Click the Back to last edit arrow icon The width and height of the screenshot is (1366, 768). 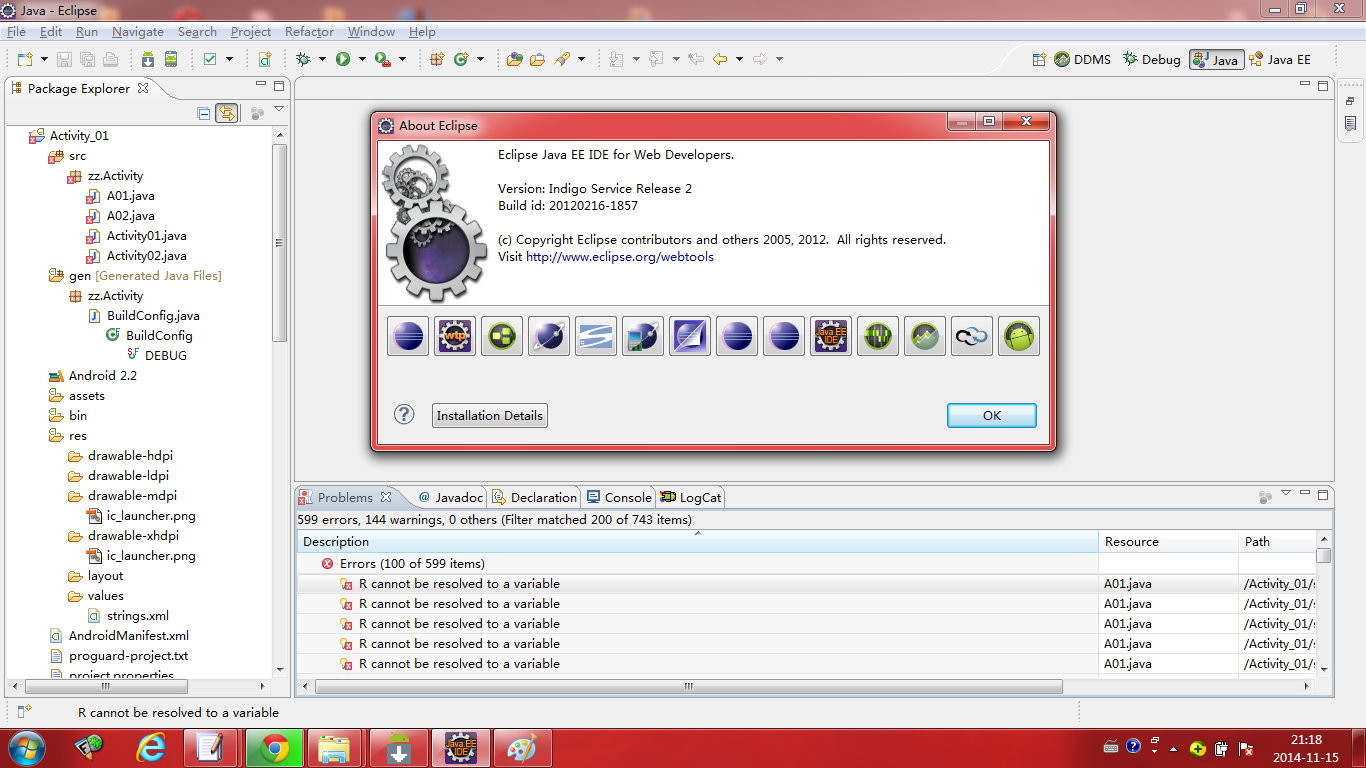[x=696, y=59]
